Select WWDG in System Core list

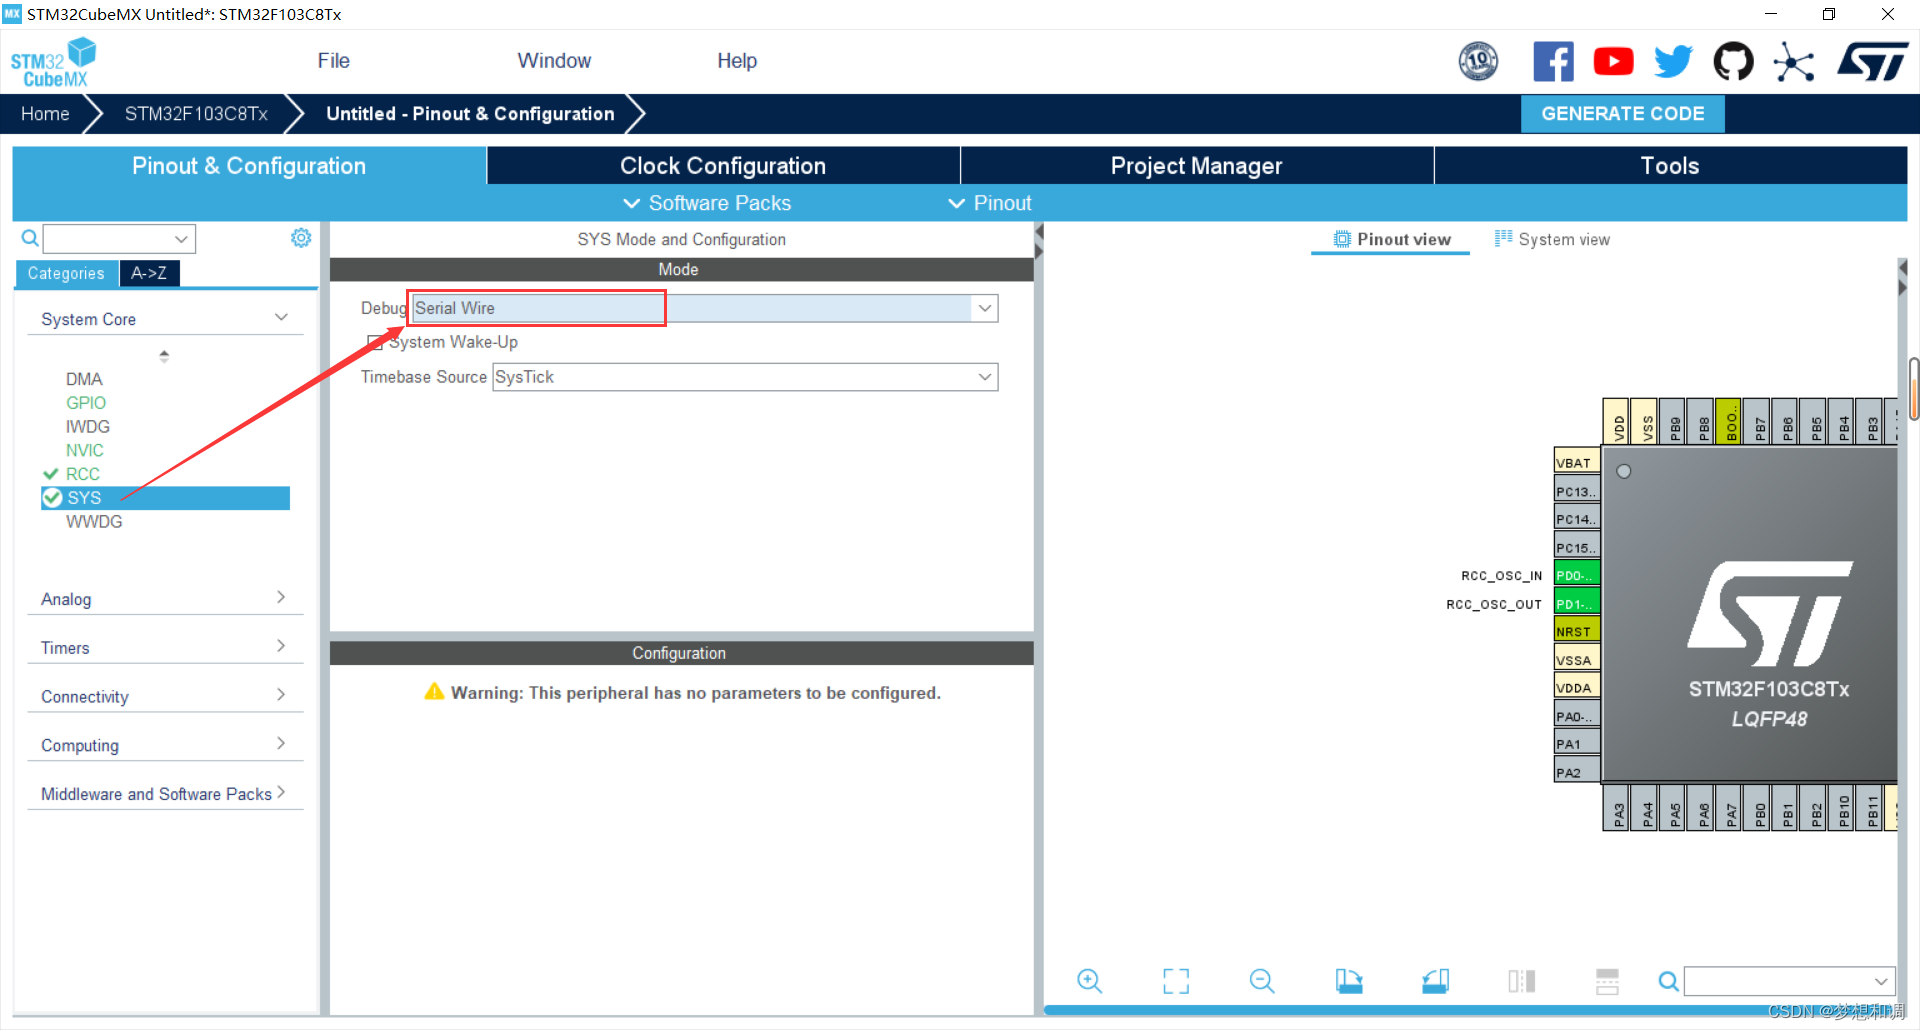(94, 522)
